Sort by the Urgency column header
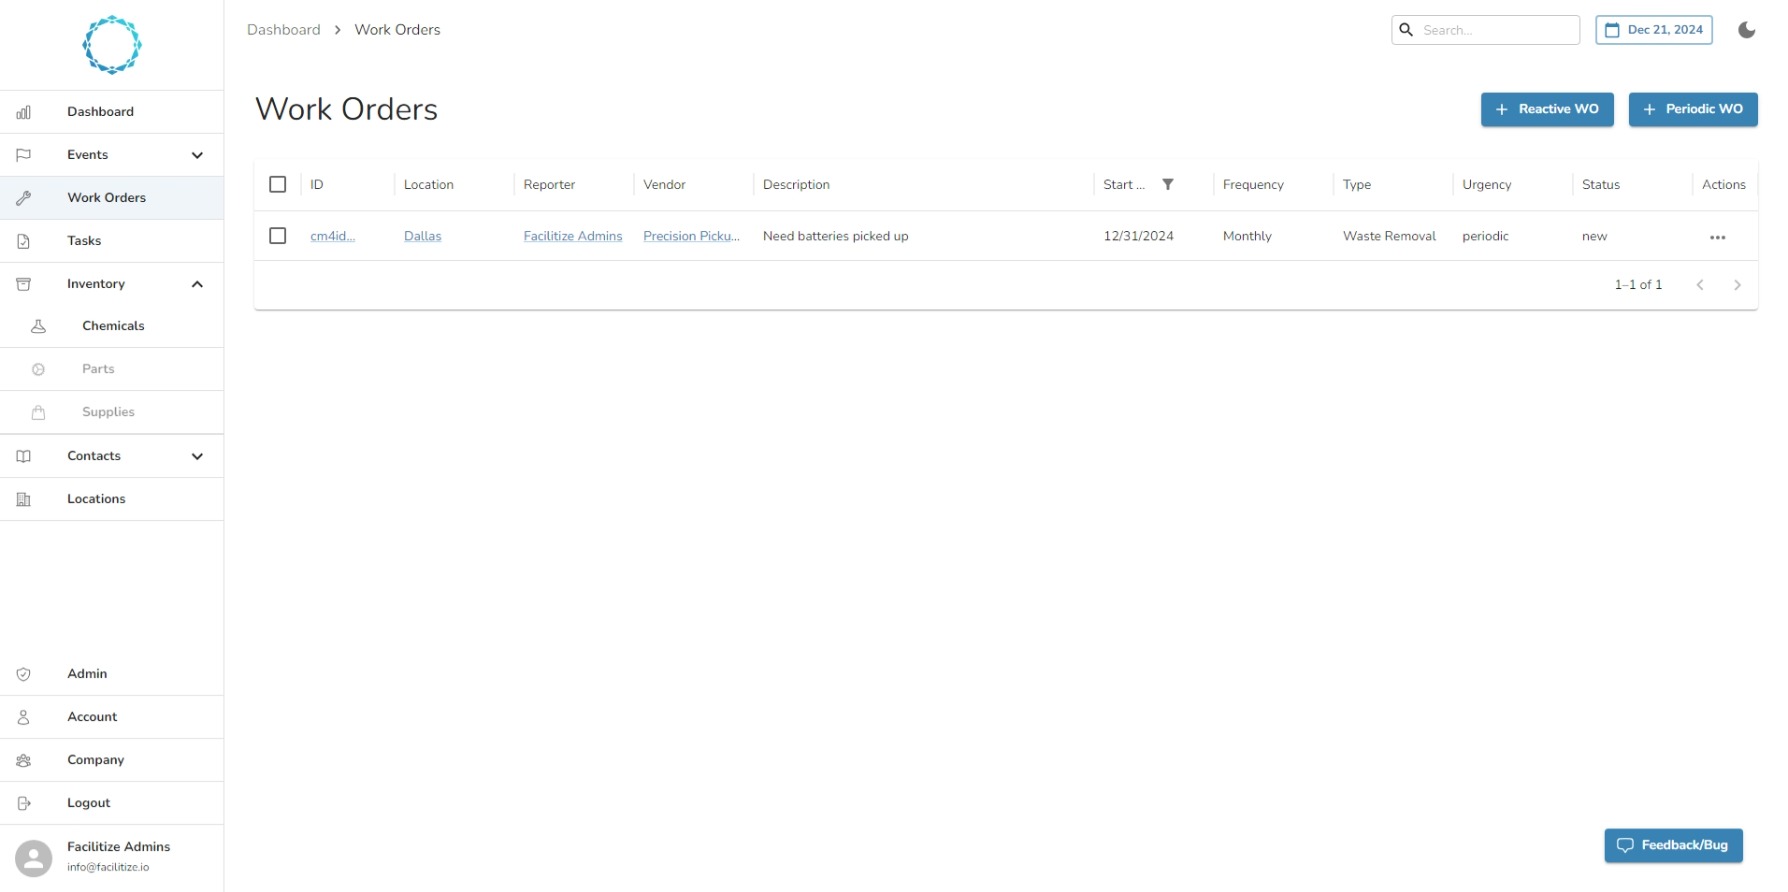This screenshot has width=1788, height=892. (x=1486, y=185)
